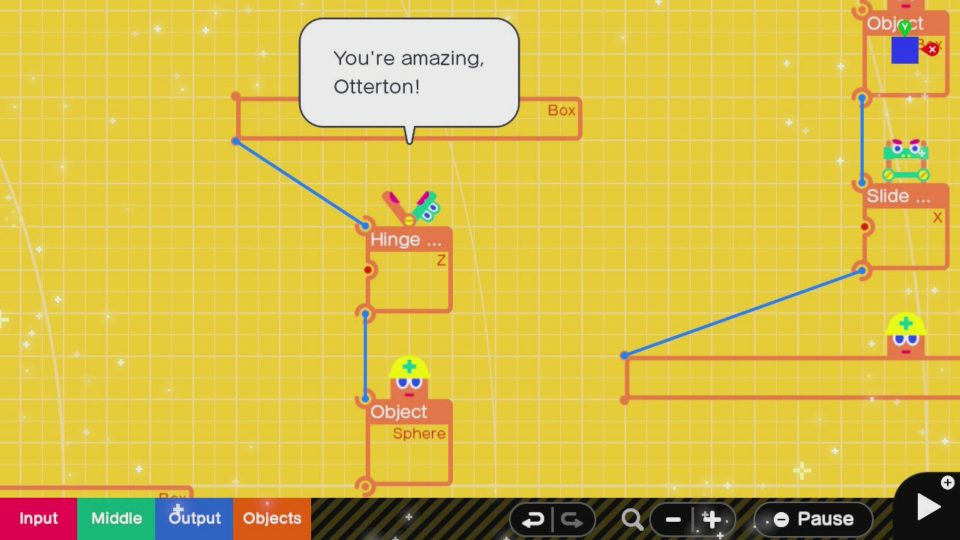Click the green Y marker on top-right Object nodon
This screenshot has width=960, height=540.
point(905,27)
